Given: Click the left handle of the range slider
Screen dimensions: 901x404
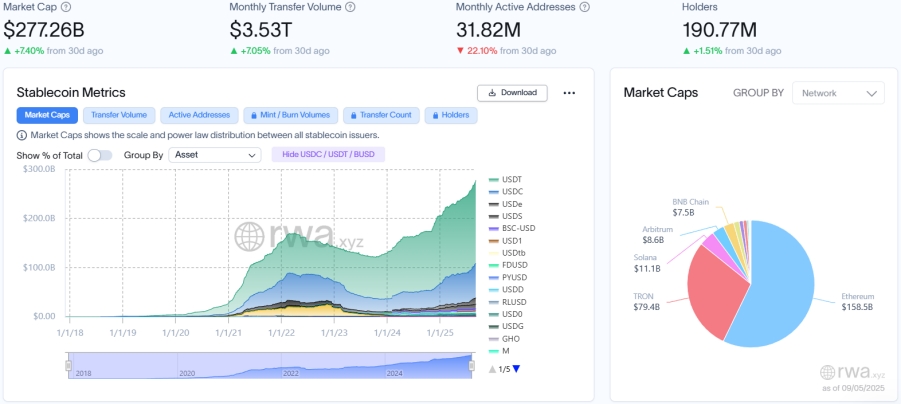Looking at the screenshot, I should [68, 365].
